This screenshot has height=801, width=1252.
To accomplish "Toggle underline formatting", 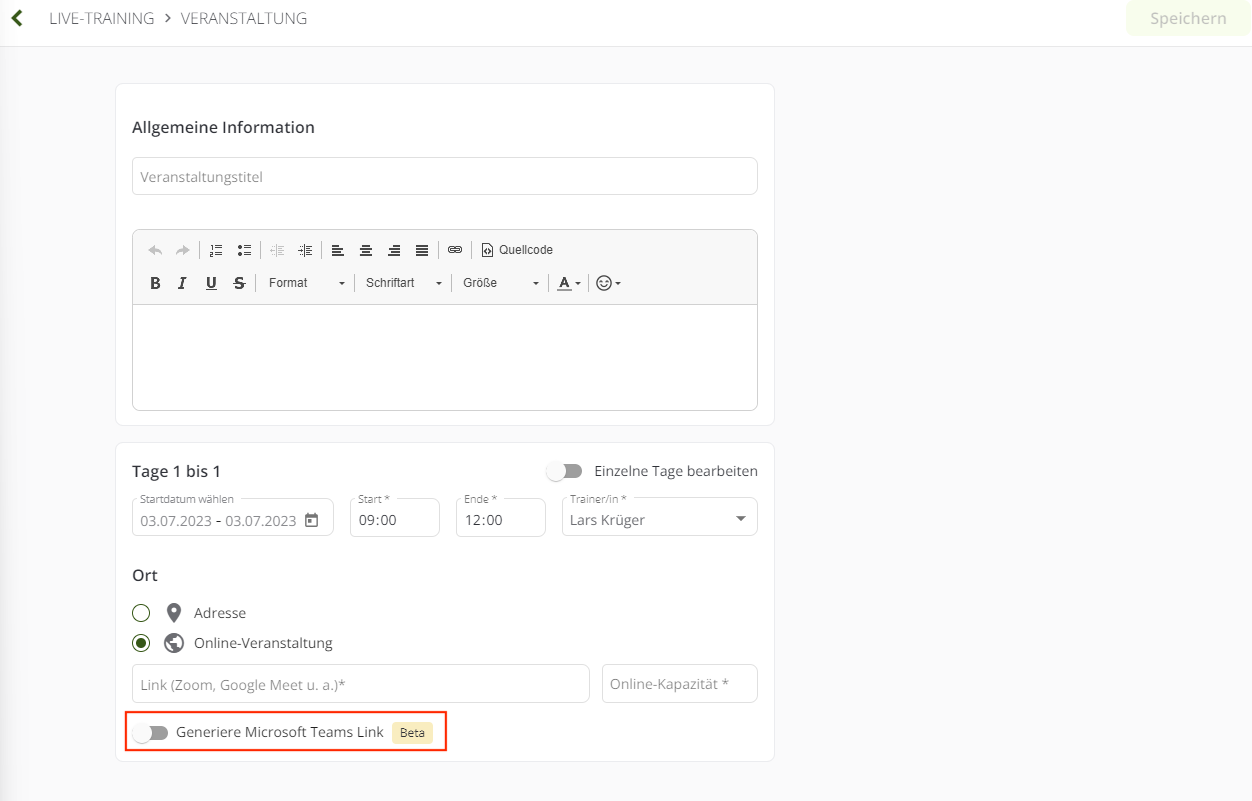I will (x=211, y=283).
